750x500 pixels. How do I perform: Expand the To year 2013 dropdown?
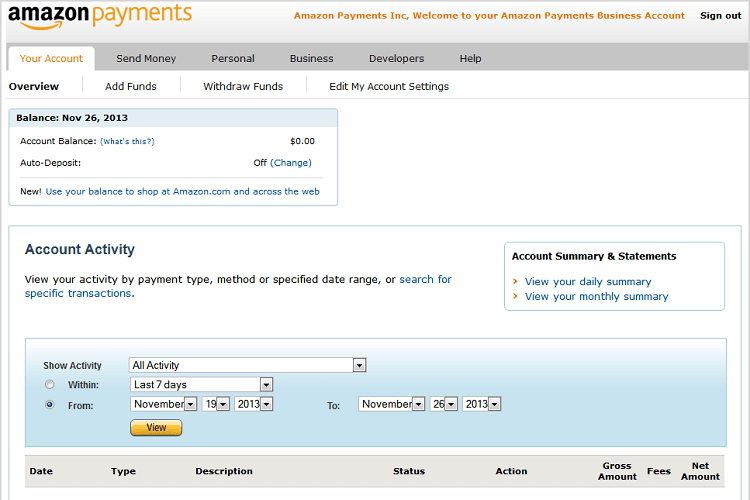(482, 404)
